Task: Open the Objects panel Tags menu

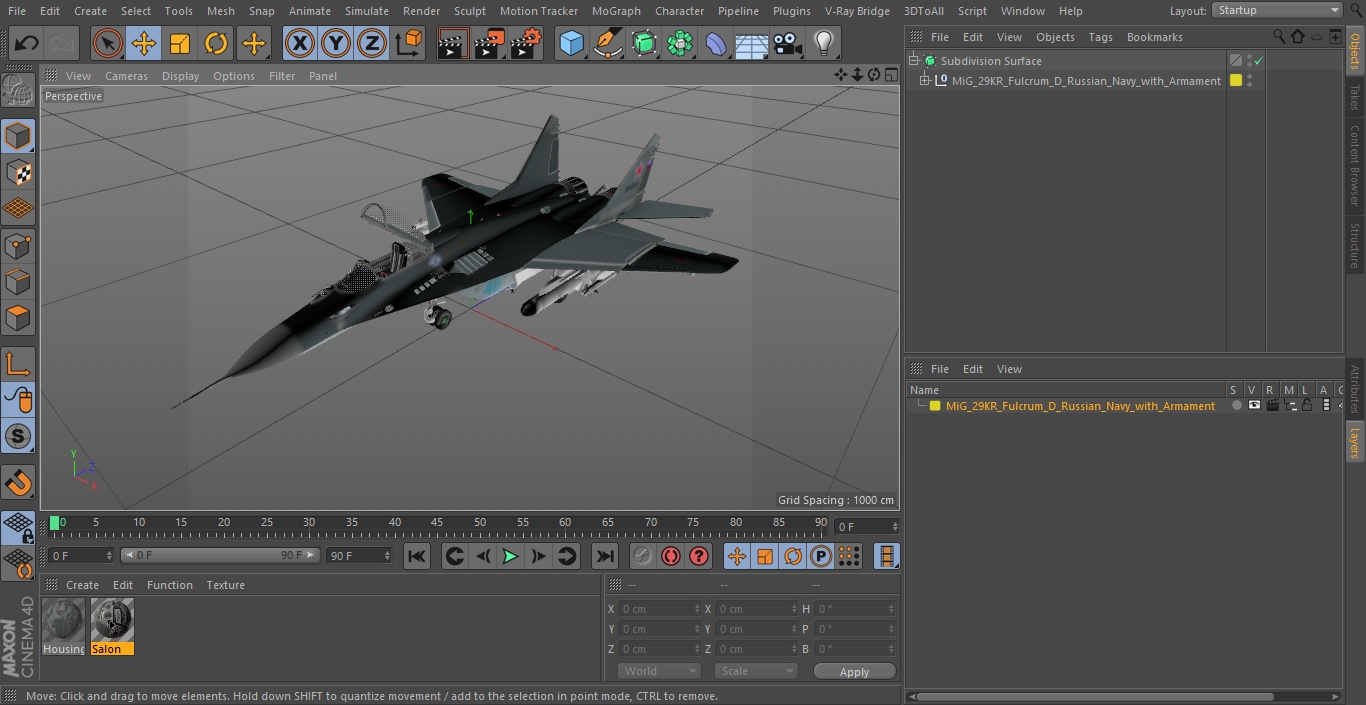Action: click(1100, 37)
